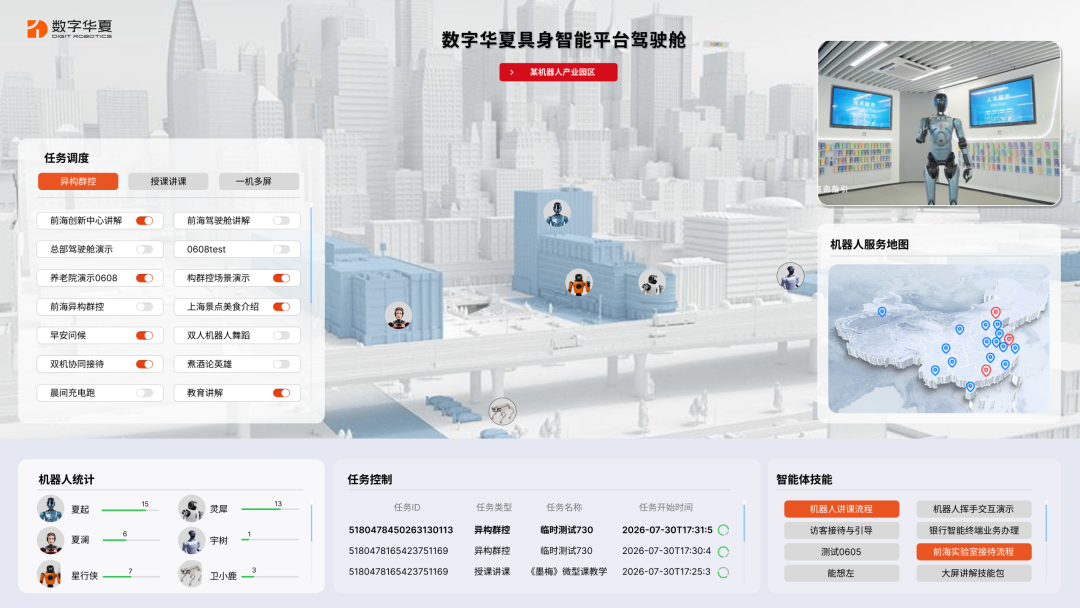The height and width of the screenshot is (608, 1080).
Task: Toggle the 煮酒论英雄 switch
Action: [281, 364]
